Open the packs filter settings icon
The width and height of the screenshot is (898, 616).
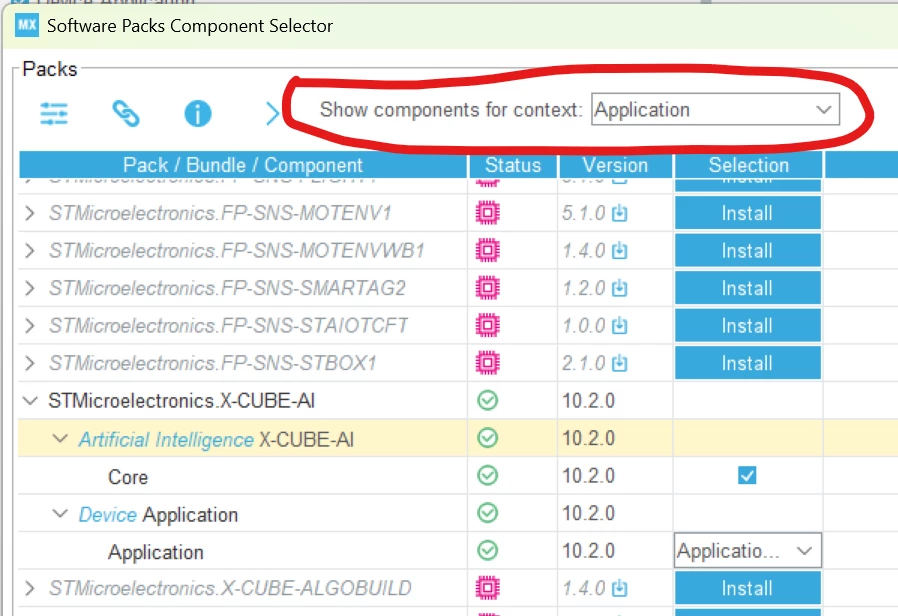coord(54,113)
